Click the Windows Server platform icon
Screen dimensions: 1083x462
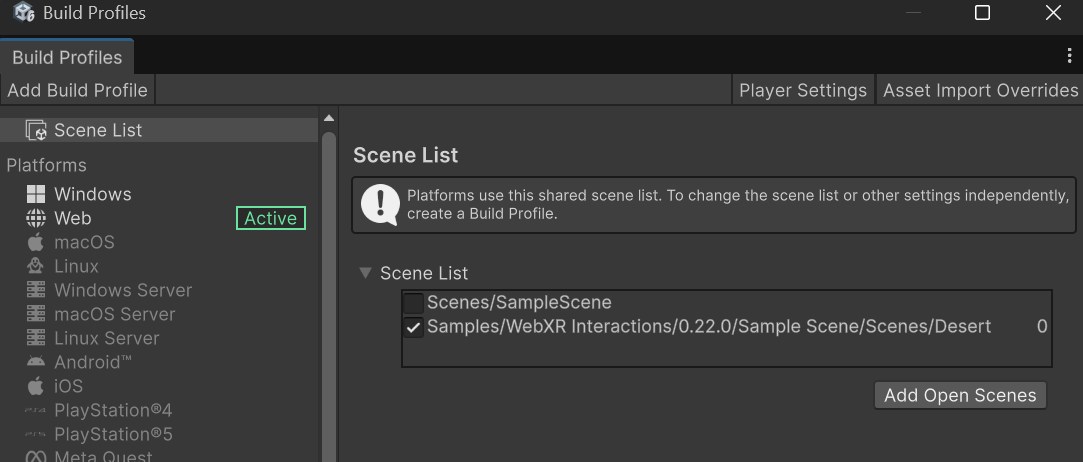tap(36, 290)
